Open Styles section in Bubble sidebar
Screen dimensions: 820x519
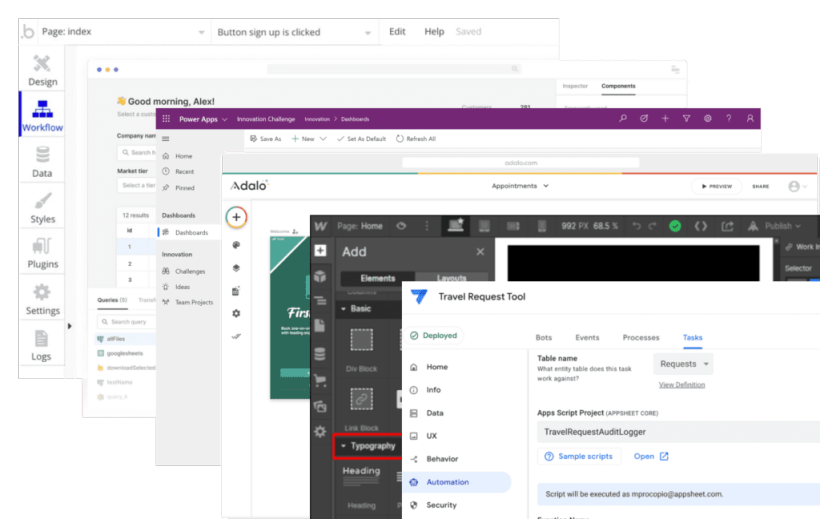(x=42, y=207)
